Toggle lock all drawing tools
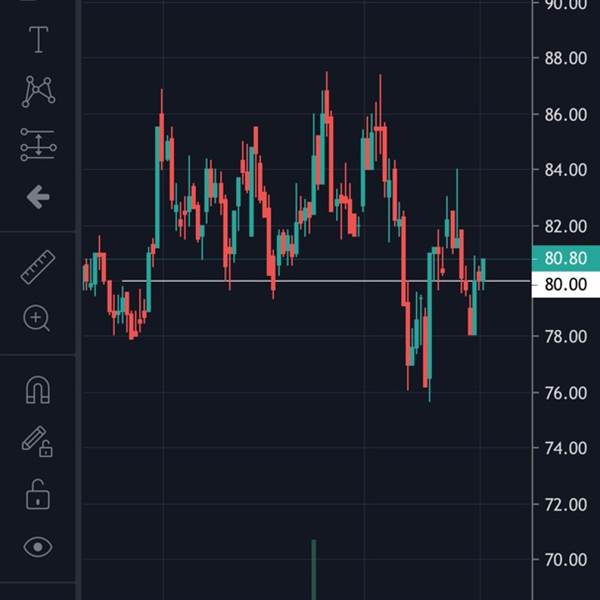 coord(38,494)
